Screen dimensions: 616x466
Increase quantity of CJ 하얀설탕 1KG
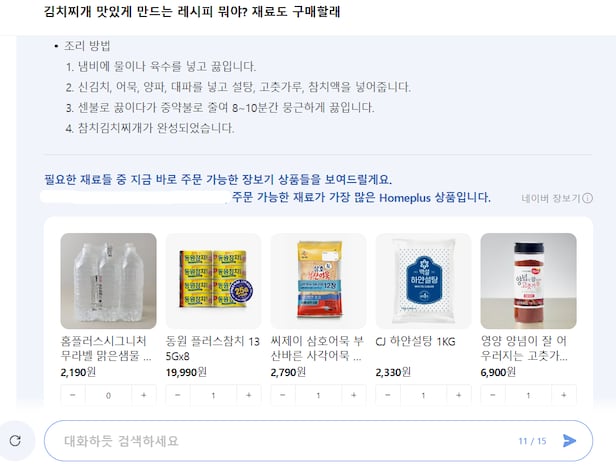[x=458, y=395]
